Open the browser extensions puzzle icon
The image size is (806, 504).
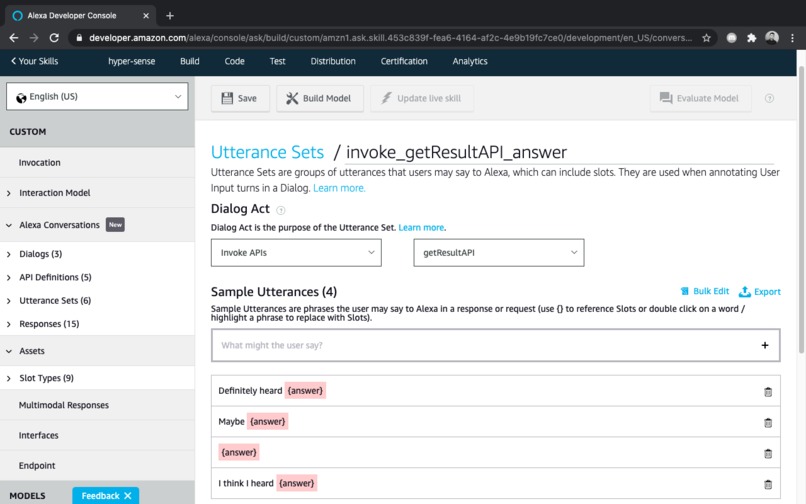pos(752,38)
